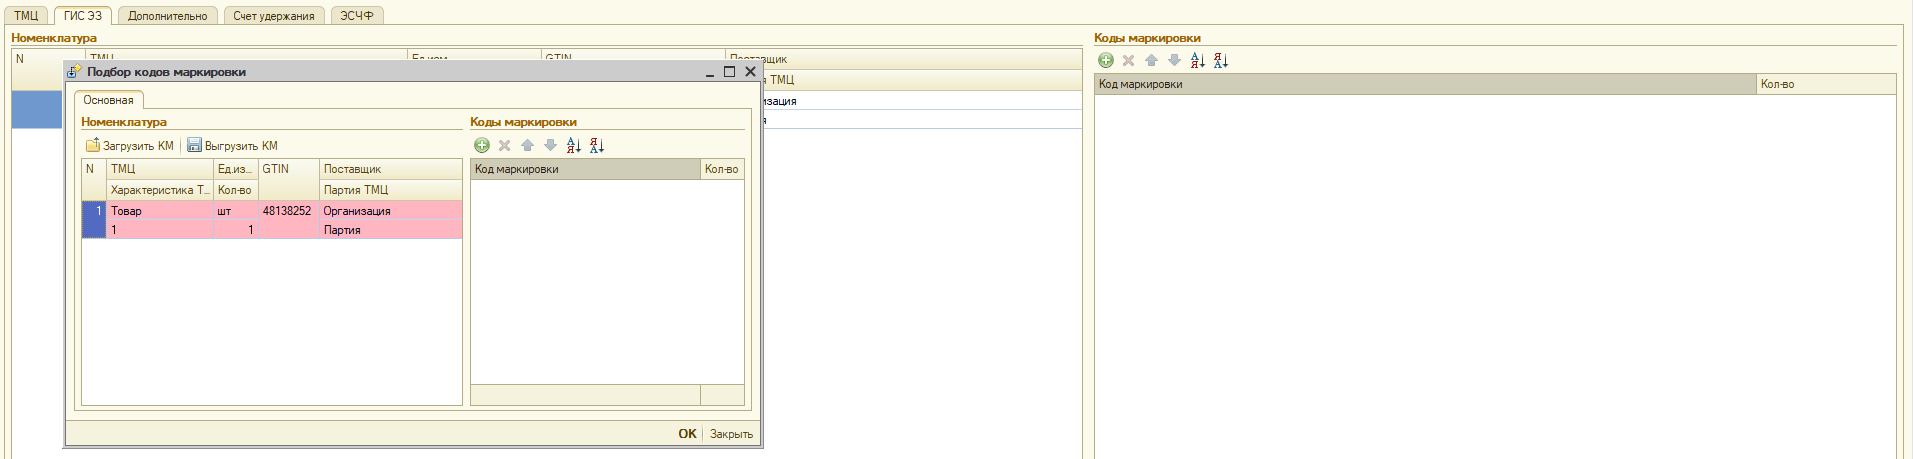Sort ascending in the right-hand main panel toolbar
Viewport: 1913px width, 459px height.
click(x=1198, y=61)
